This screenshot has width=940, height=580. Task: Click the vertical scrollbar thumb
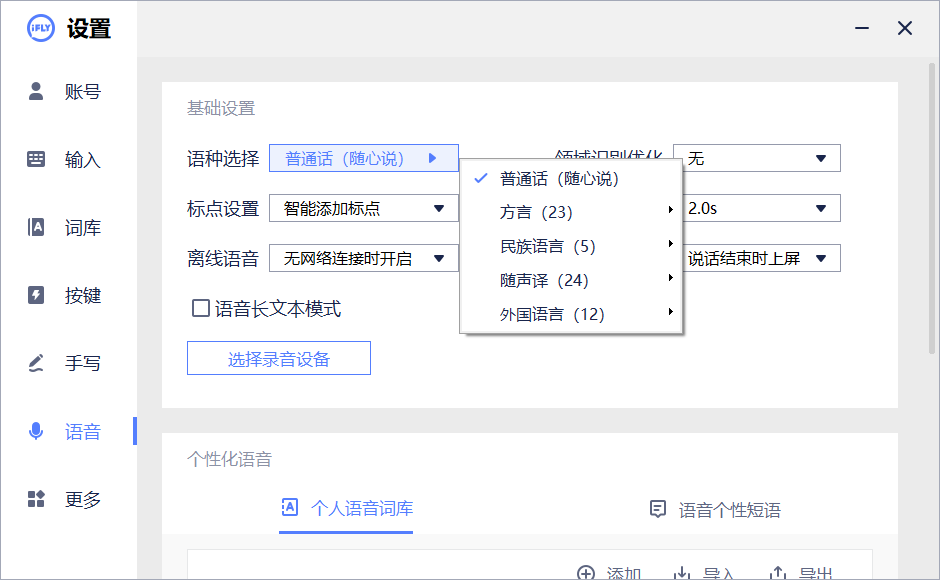[932, 208]
